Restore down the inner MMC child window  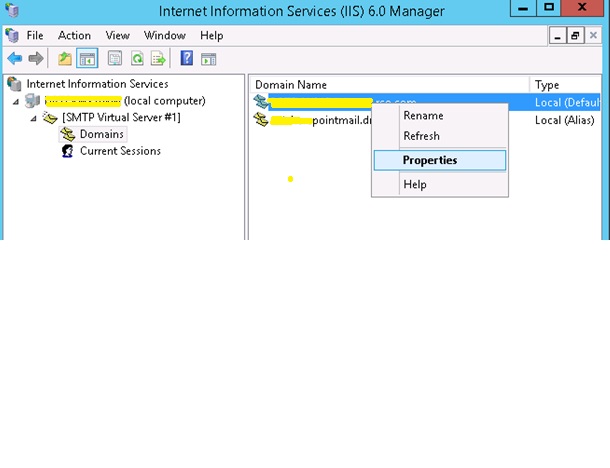(575, 36)
